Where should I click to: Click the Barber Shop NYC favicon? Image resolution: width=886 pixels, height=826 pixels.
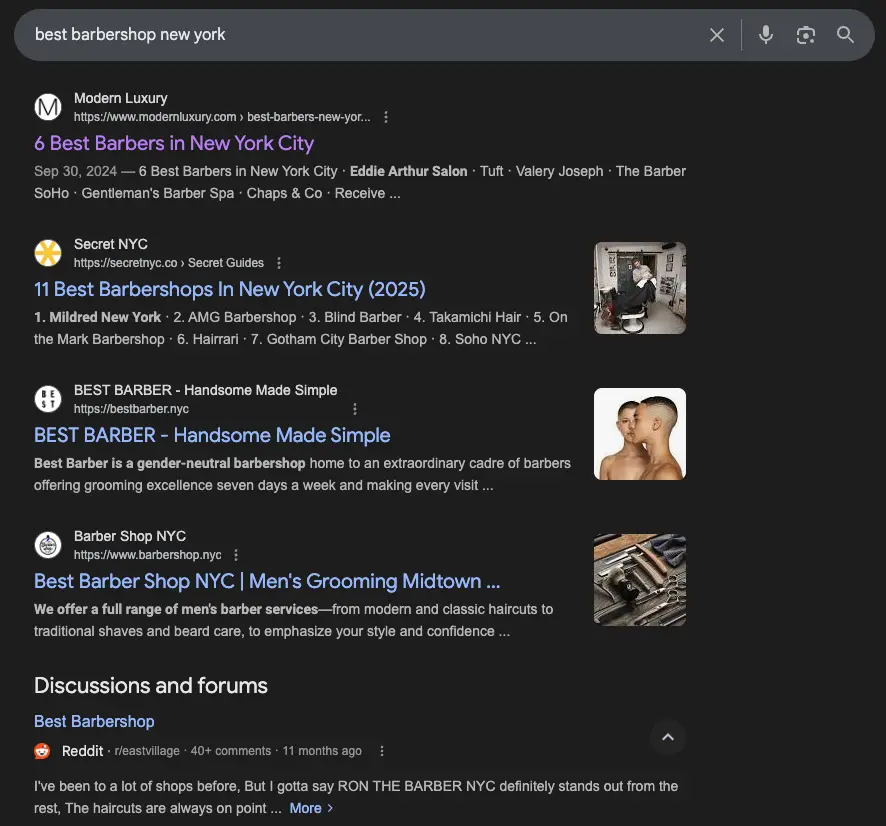click(x=48, y=544)
